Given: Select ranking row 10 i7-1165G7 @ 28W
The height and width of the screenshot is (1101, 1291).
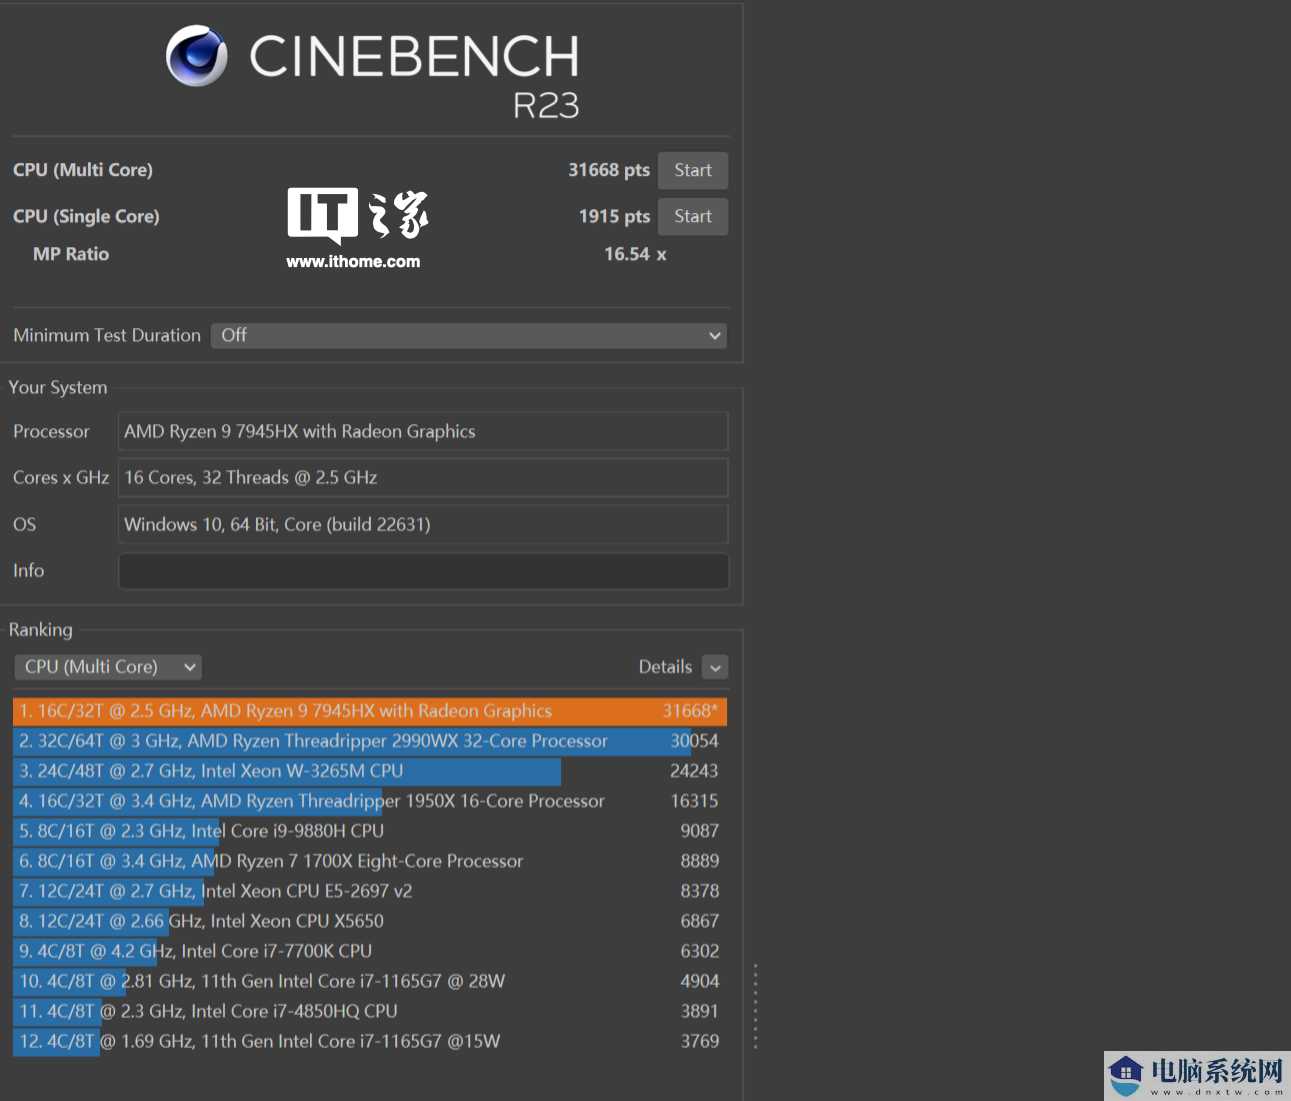Looking at the screenshot, I should 370,981.
